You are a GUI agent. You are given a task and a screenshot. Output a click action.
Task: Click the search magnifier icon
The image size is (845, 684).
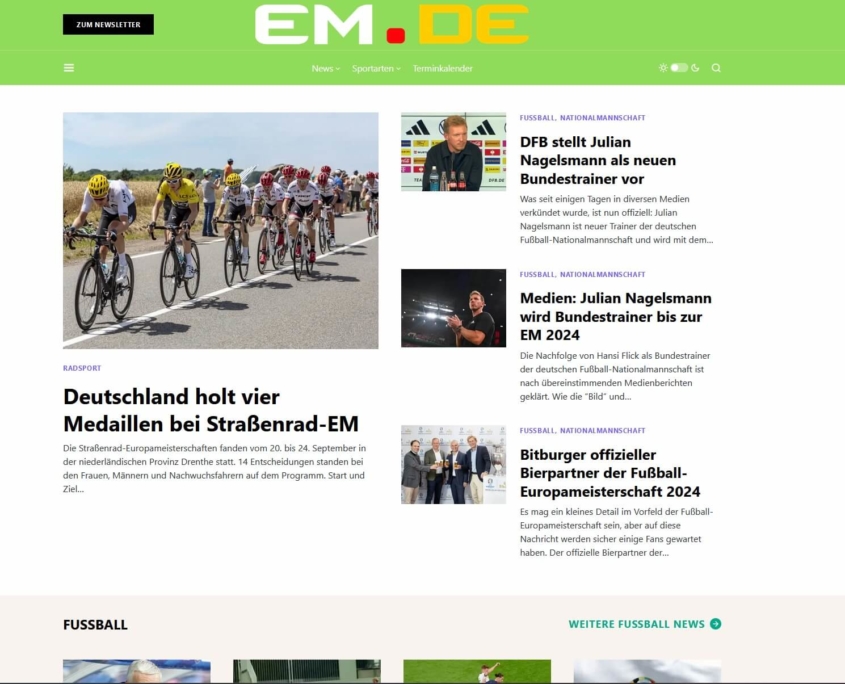coord(716,68)
